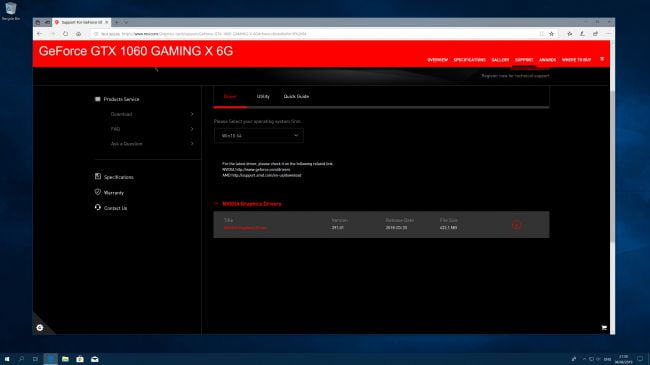Add page to favorites with the star icon
Image resolution: width=650 pixels, height=365 pixels.
(x=551, y=34)
